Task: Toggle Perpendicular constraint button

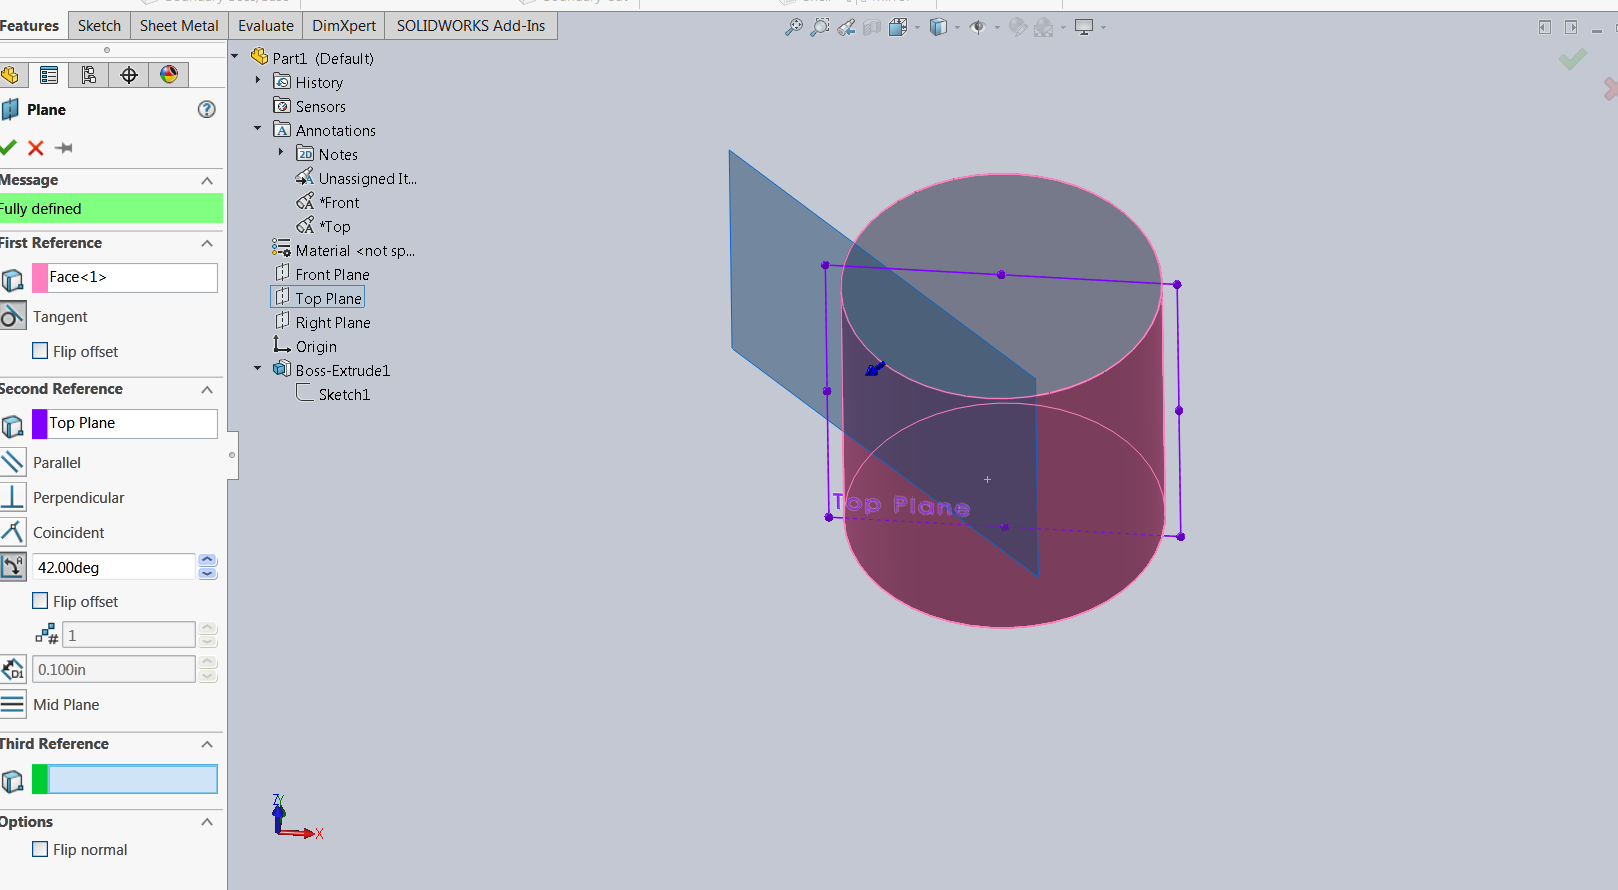Action: [x=12, y=497]
